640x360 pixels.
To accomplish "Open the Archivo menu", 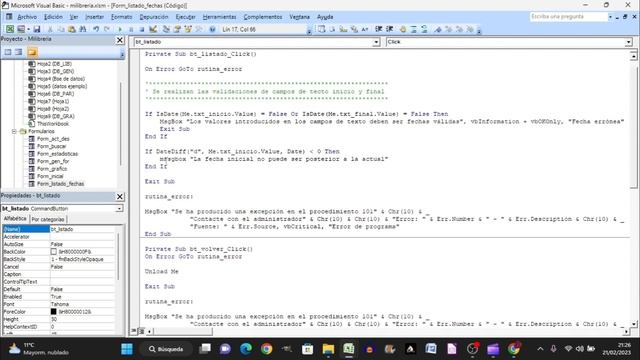I will pyautogui.click(x=27, y=17).
